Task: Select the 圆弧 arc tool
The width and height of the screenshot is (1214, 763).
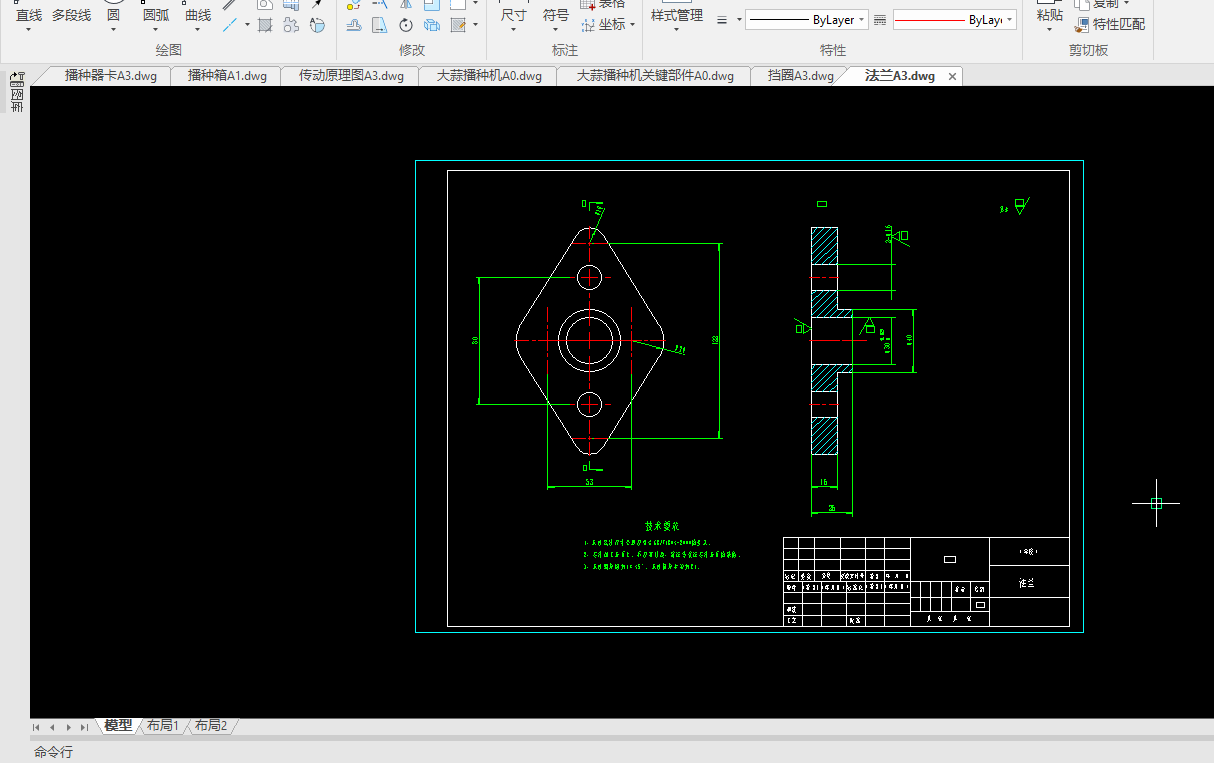Action: tap(156, 16)
